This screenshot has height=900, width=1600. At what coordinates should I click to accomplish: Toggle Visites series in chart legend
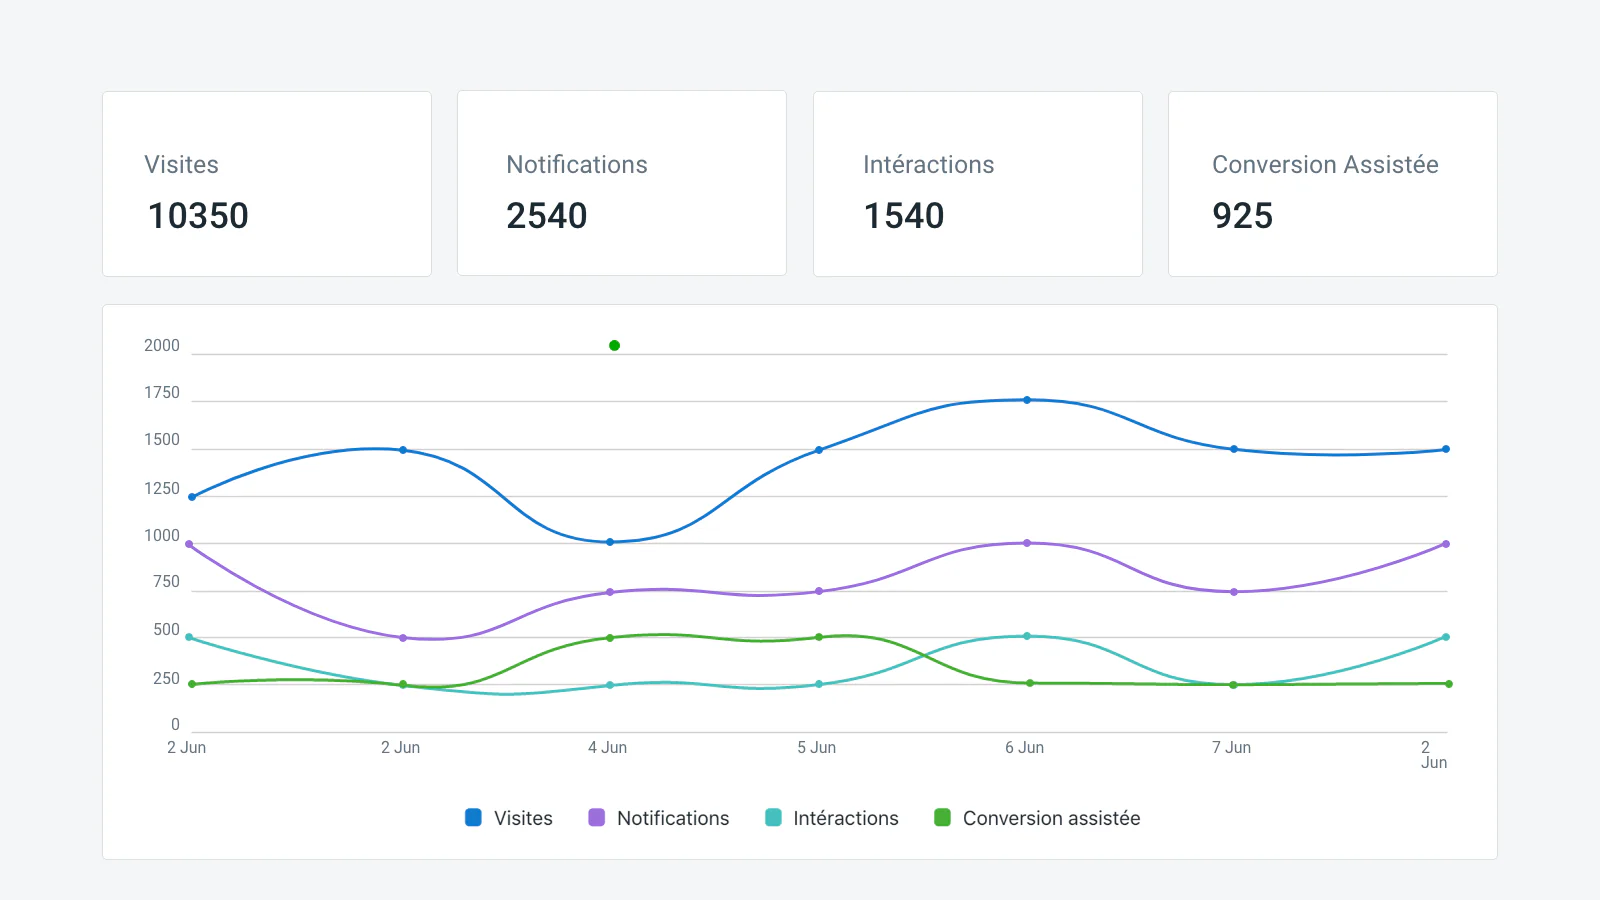coord(509,818)
